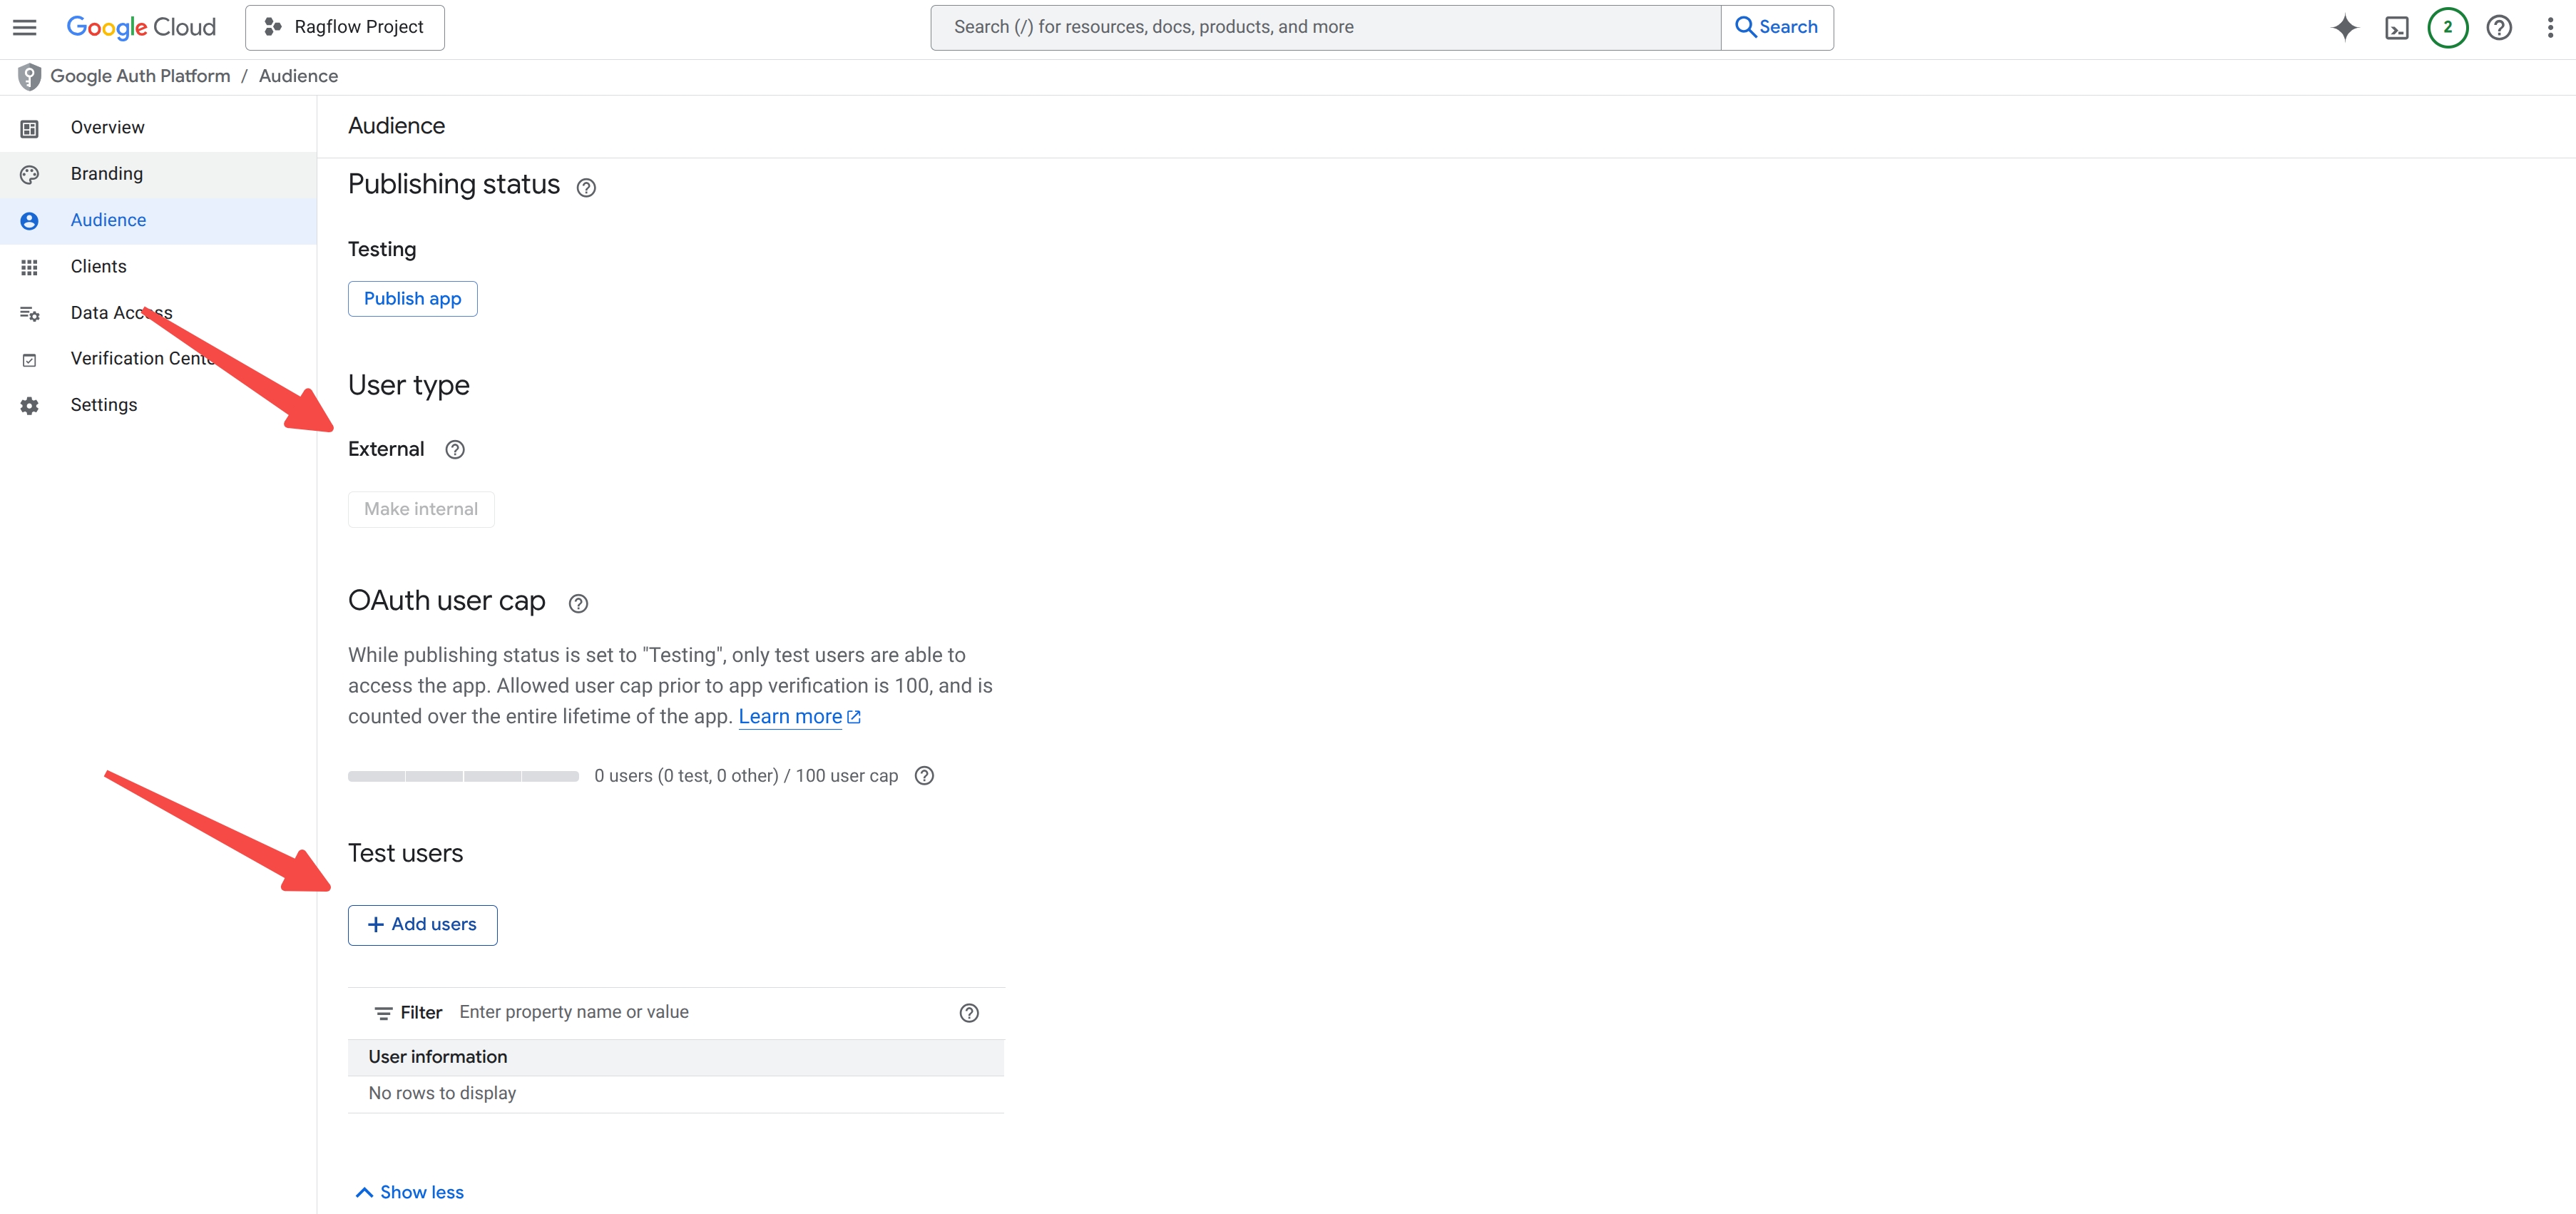
Task: Click the Data Access list-gear icon
Action: point(30,314)
